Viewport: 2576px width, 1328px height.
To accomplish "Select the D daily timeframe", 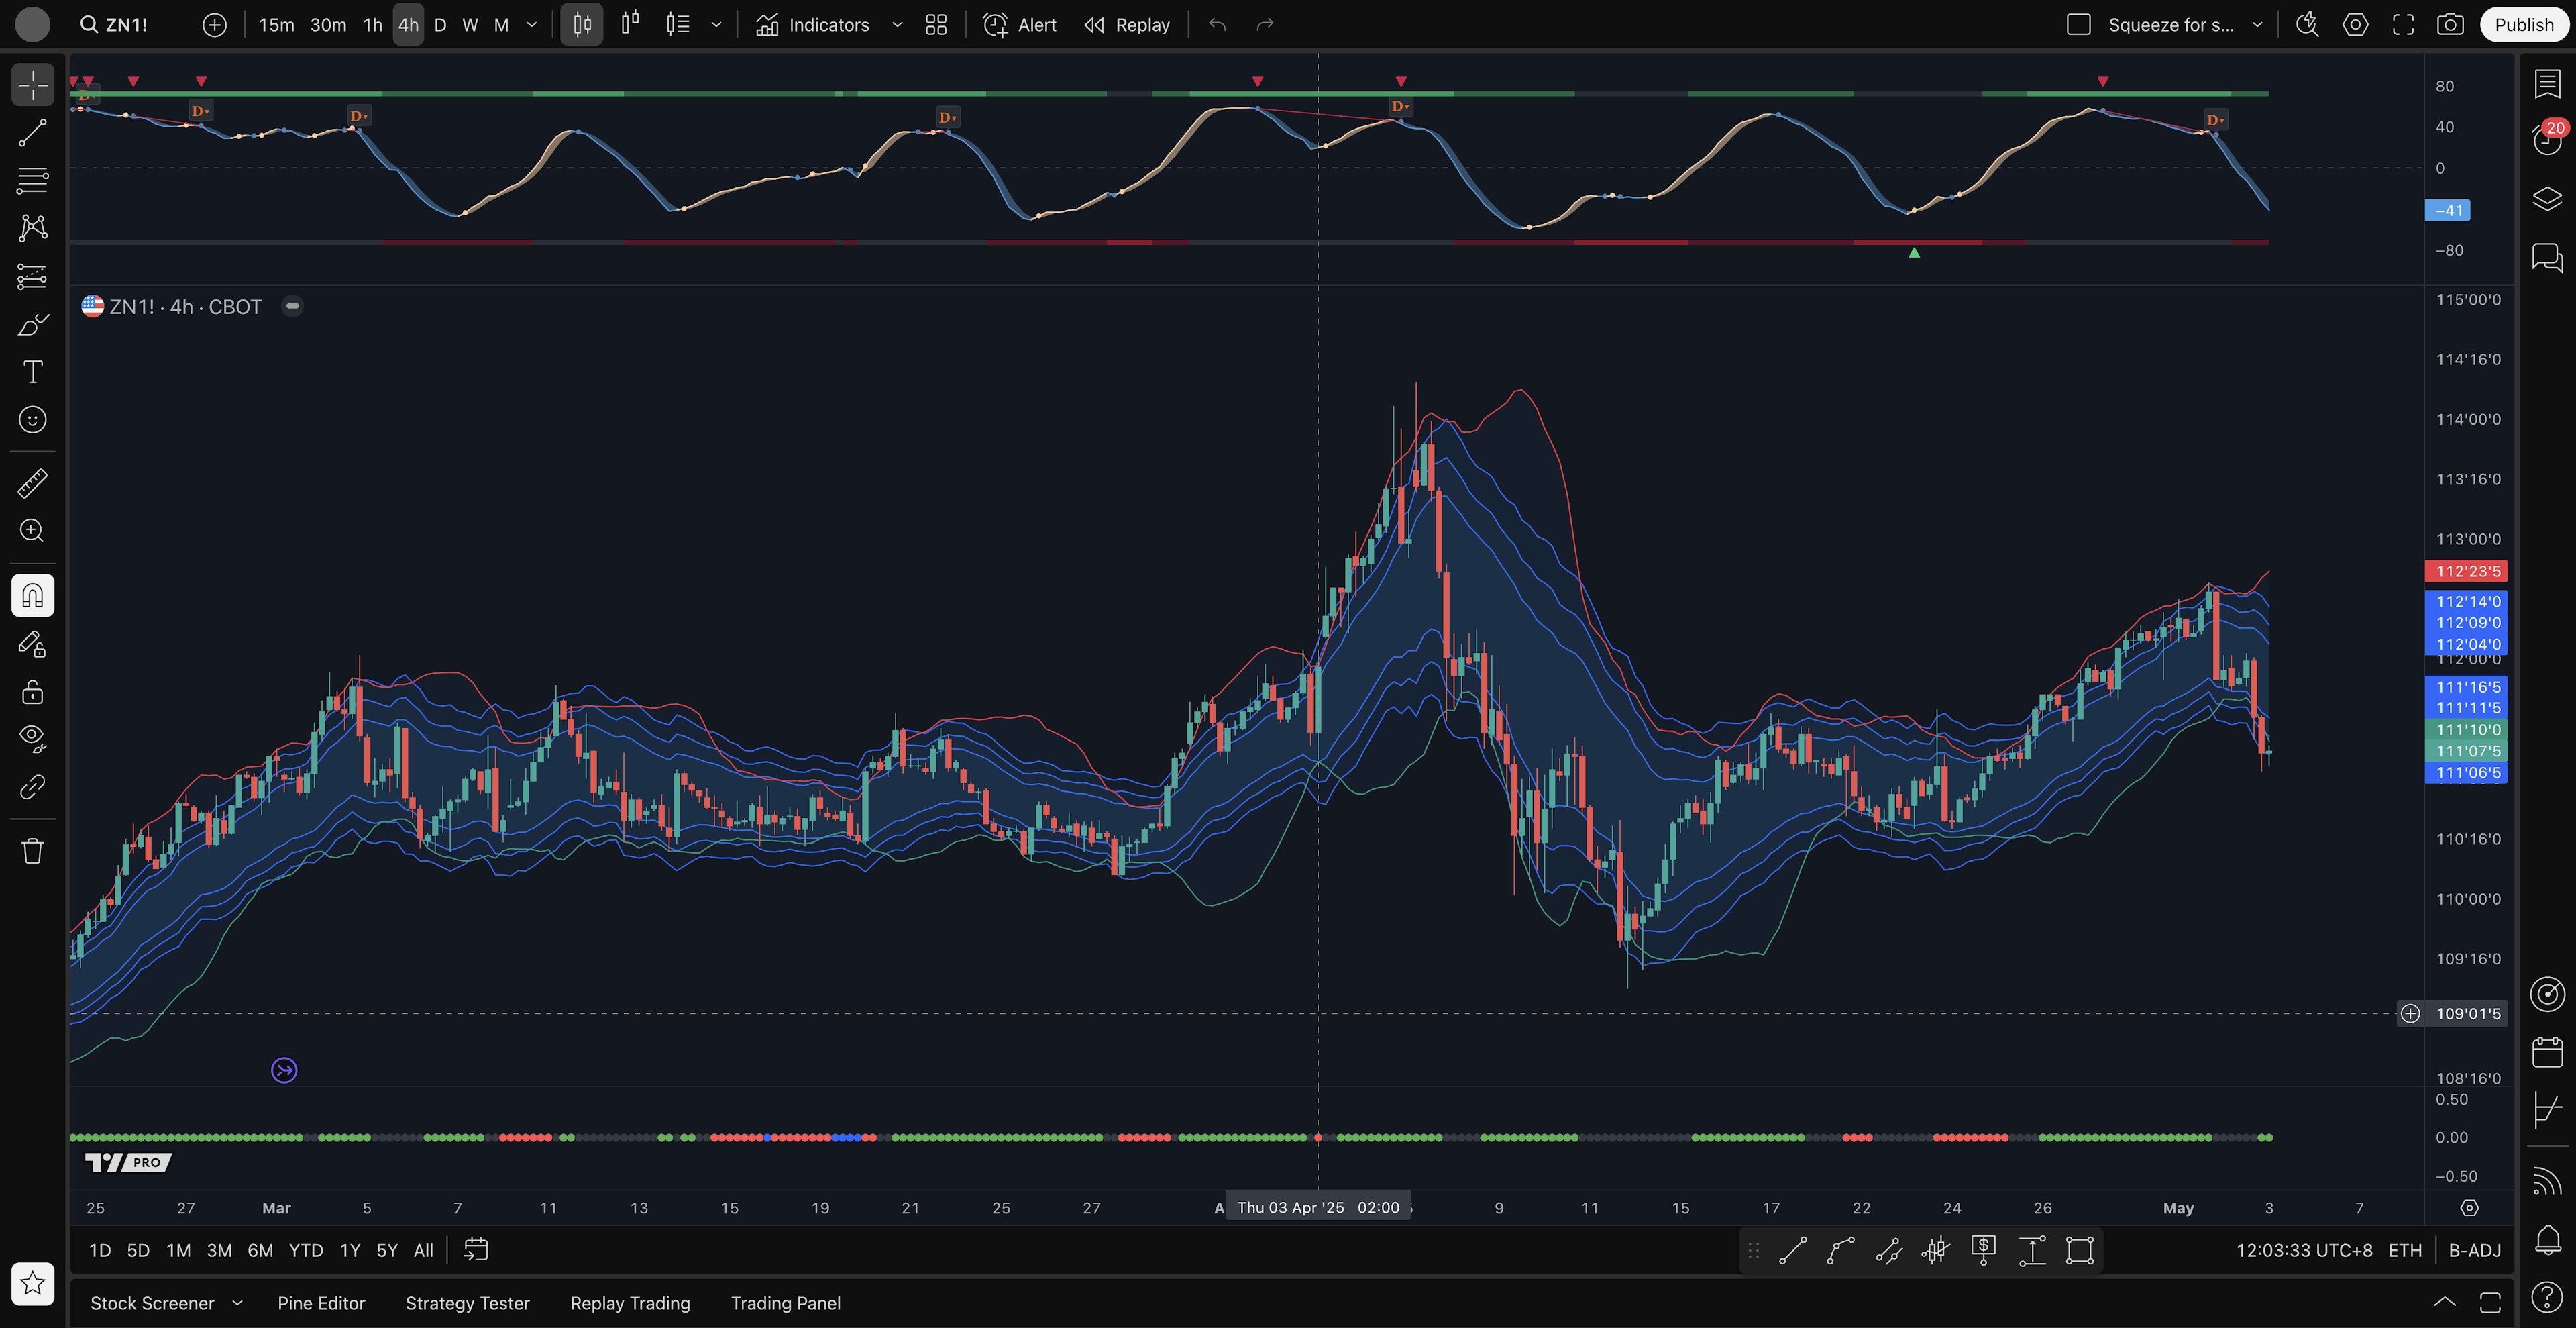I will point(440,25).
